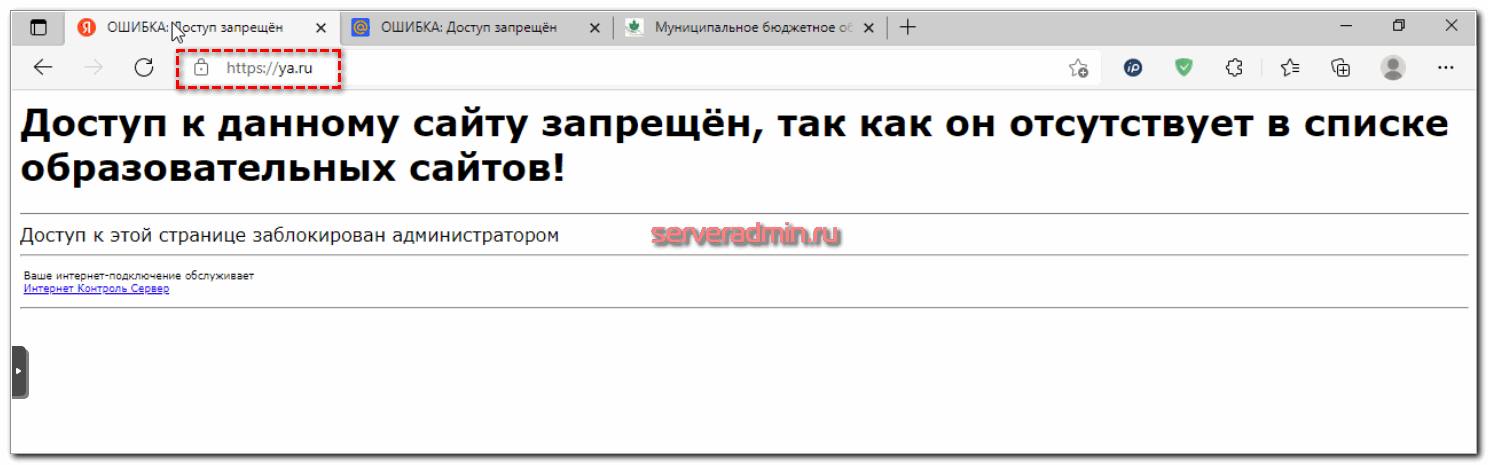Viewport: 1488px width, 465px height.
Task: Switch to the first Yandex error tab
Action: [x=202, y=28]
